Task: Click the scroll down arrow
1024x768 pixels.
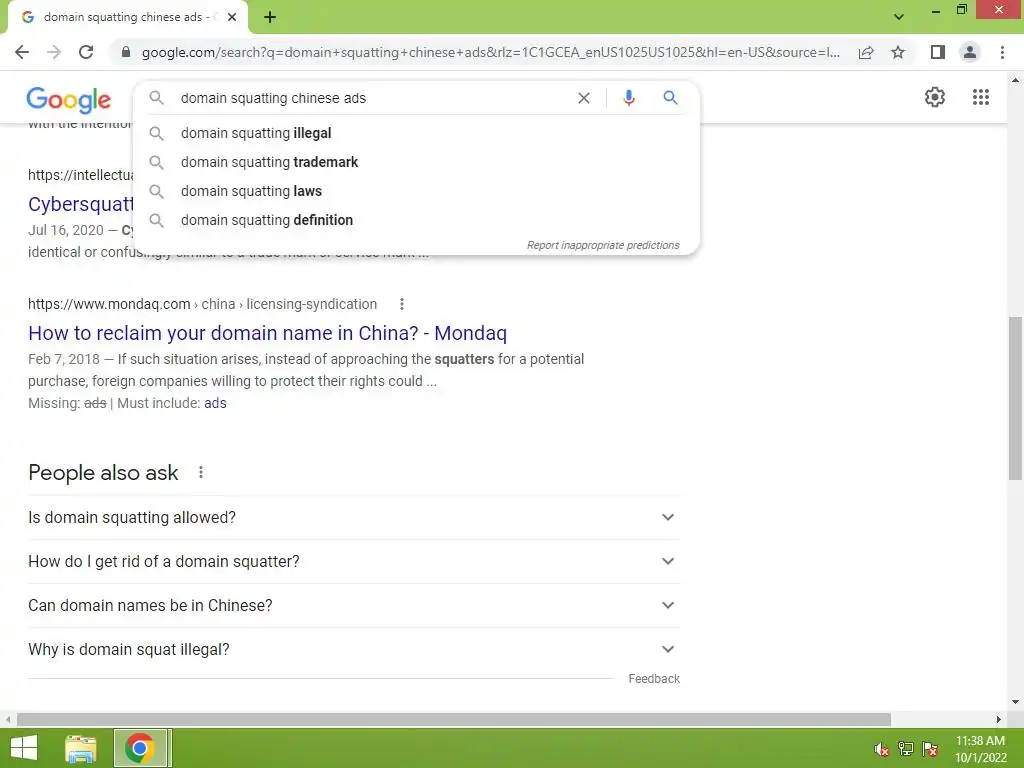Action: (x=1015, y=702)
